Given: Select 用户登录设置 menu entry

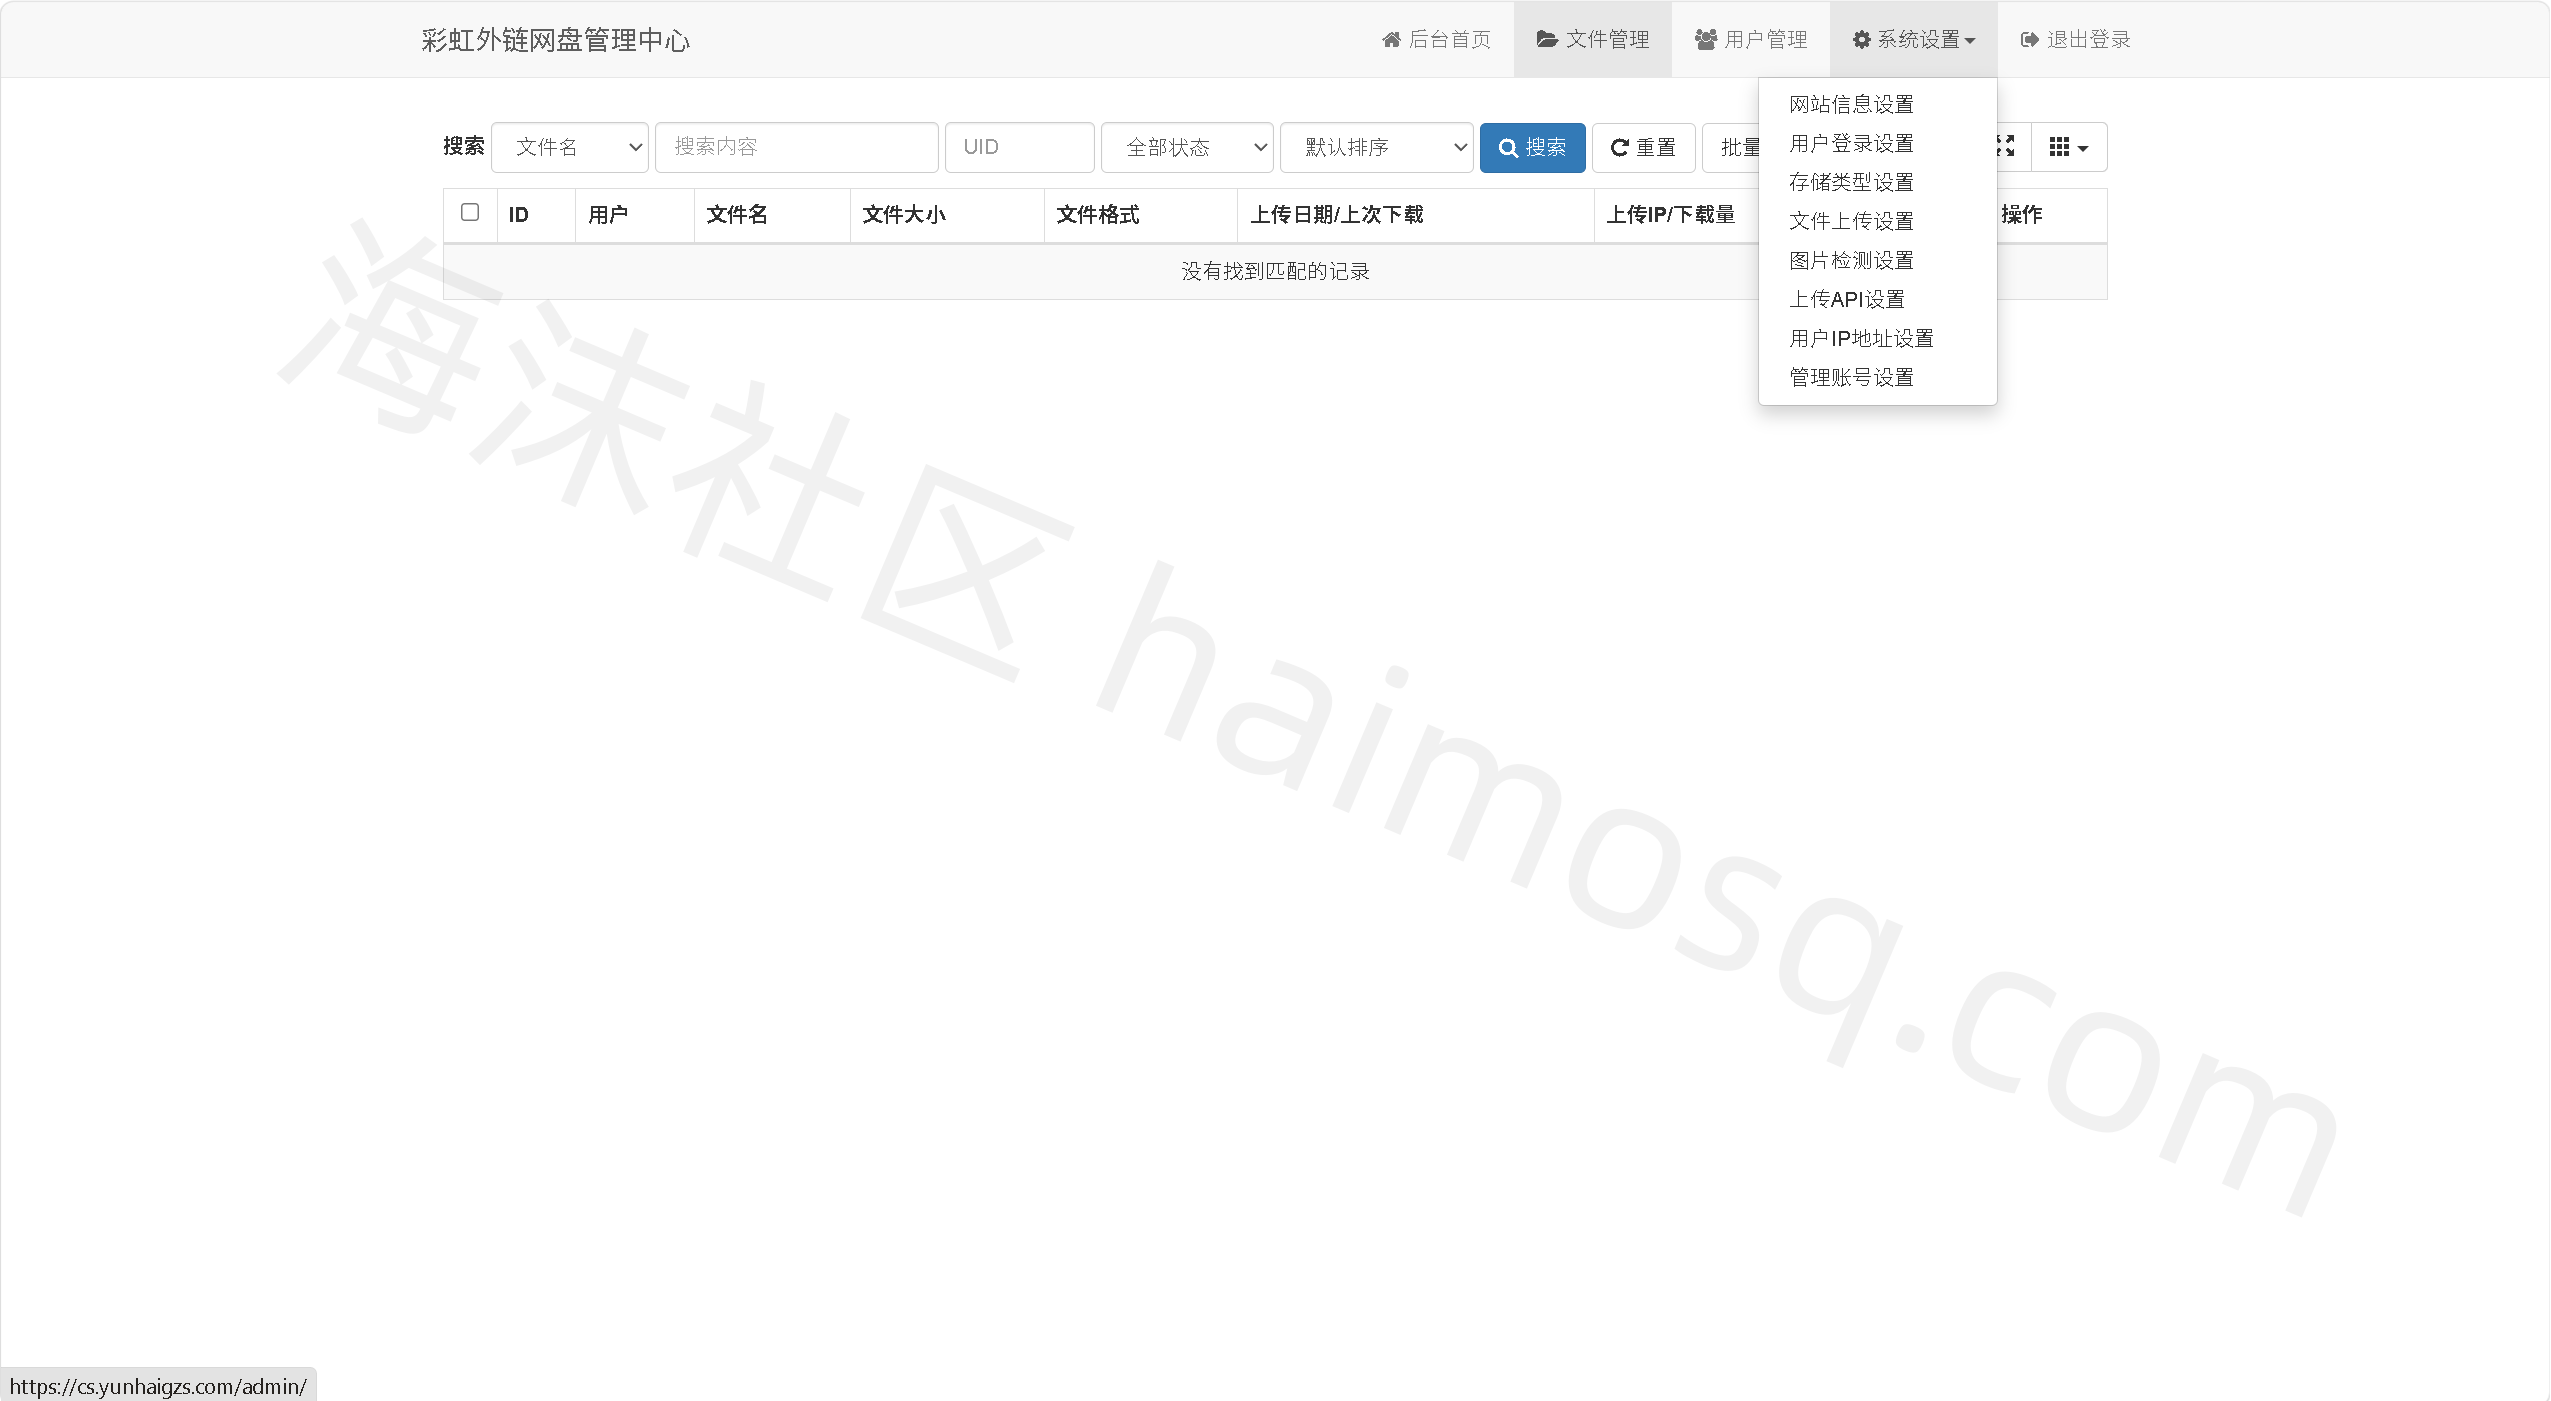Looking at the screenshot, I should [1877, 143].
